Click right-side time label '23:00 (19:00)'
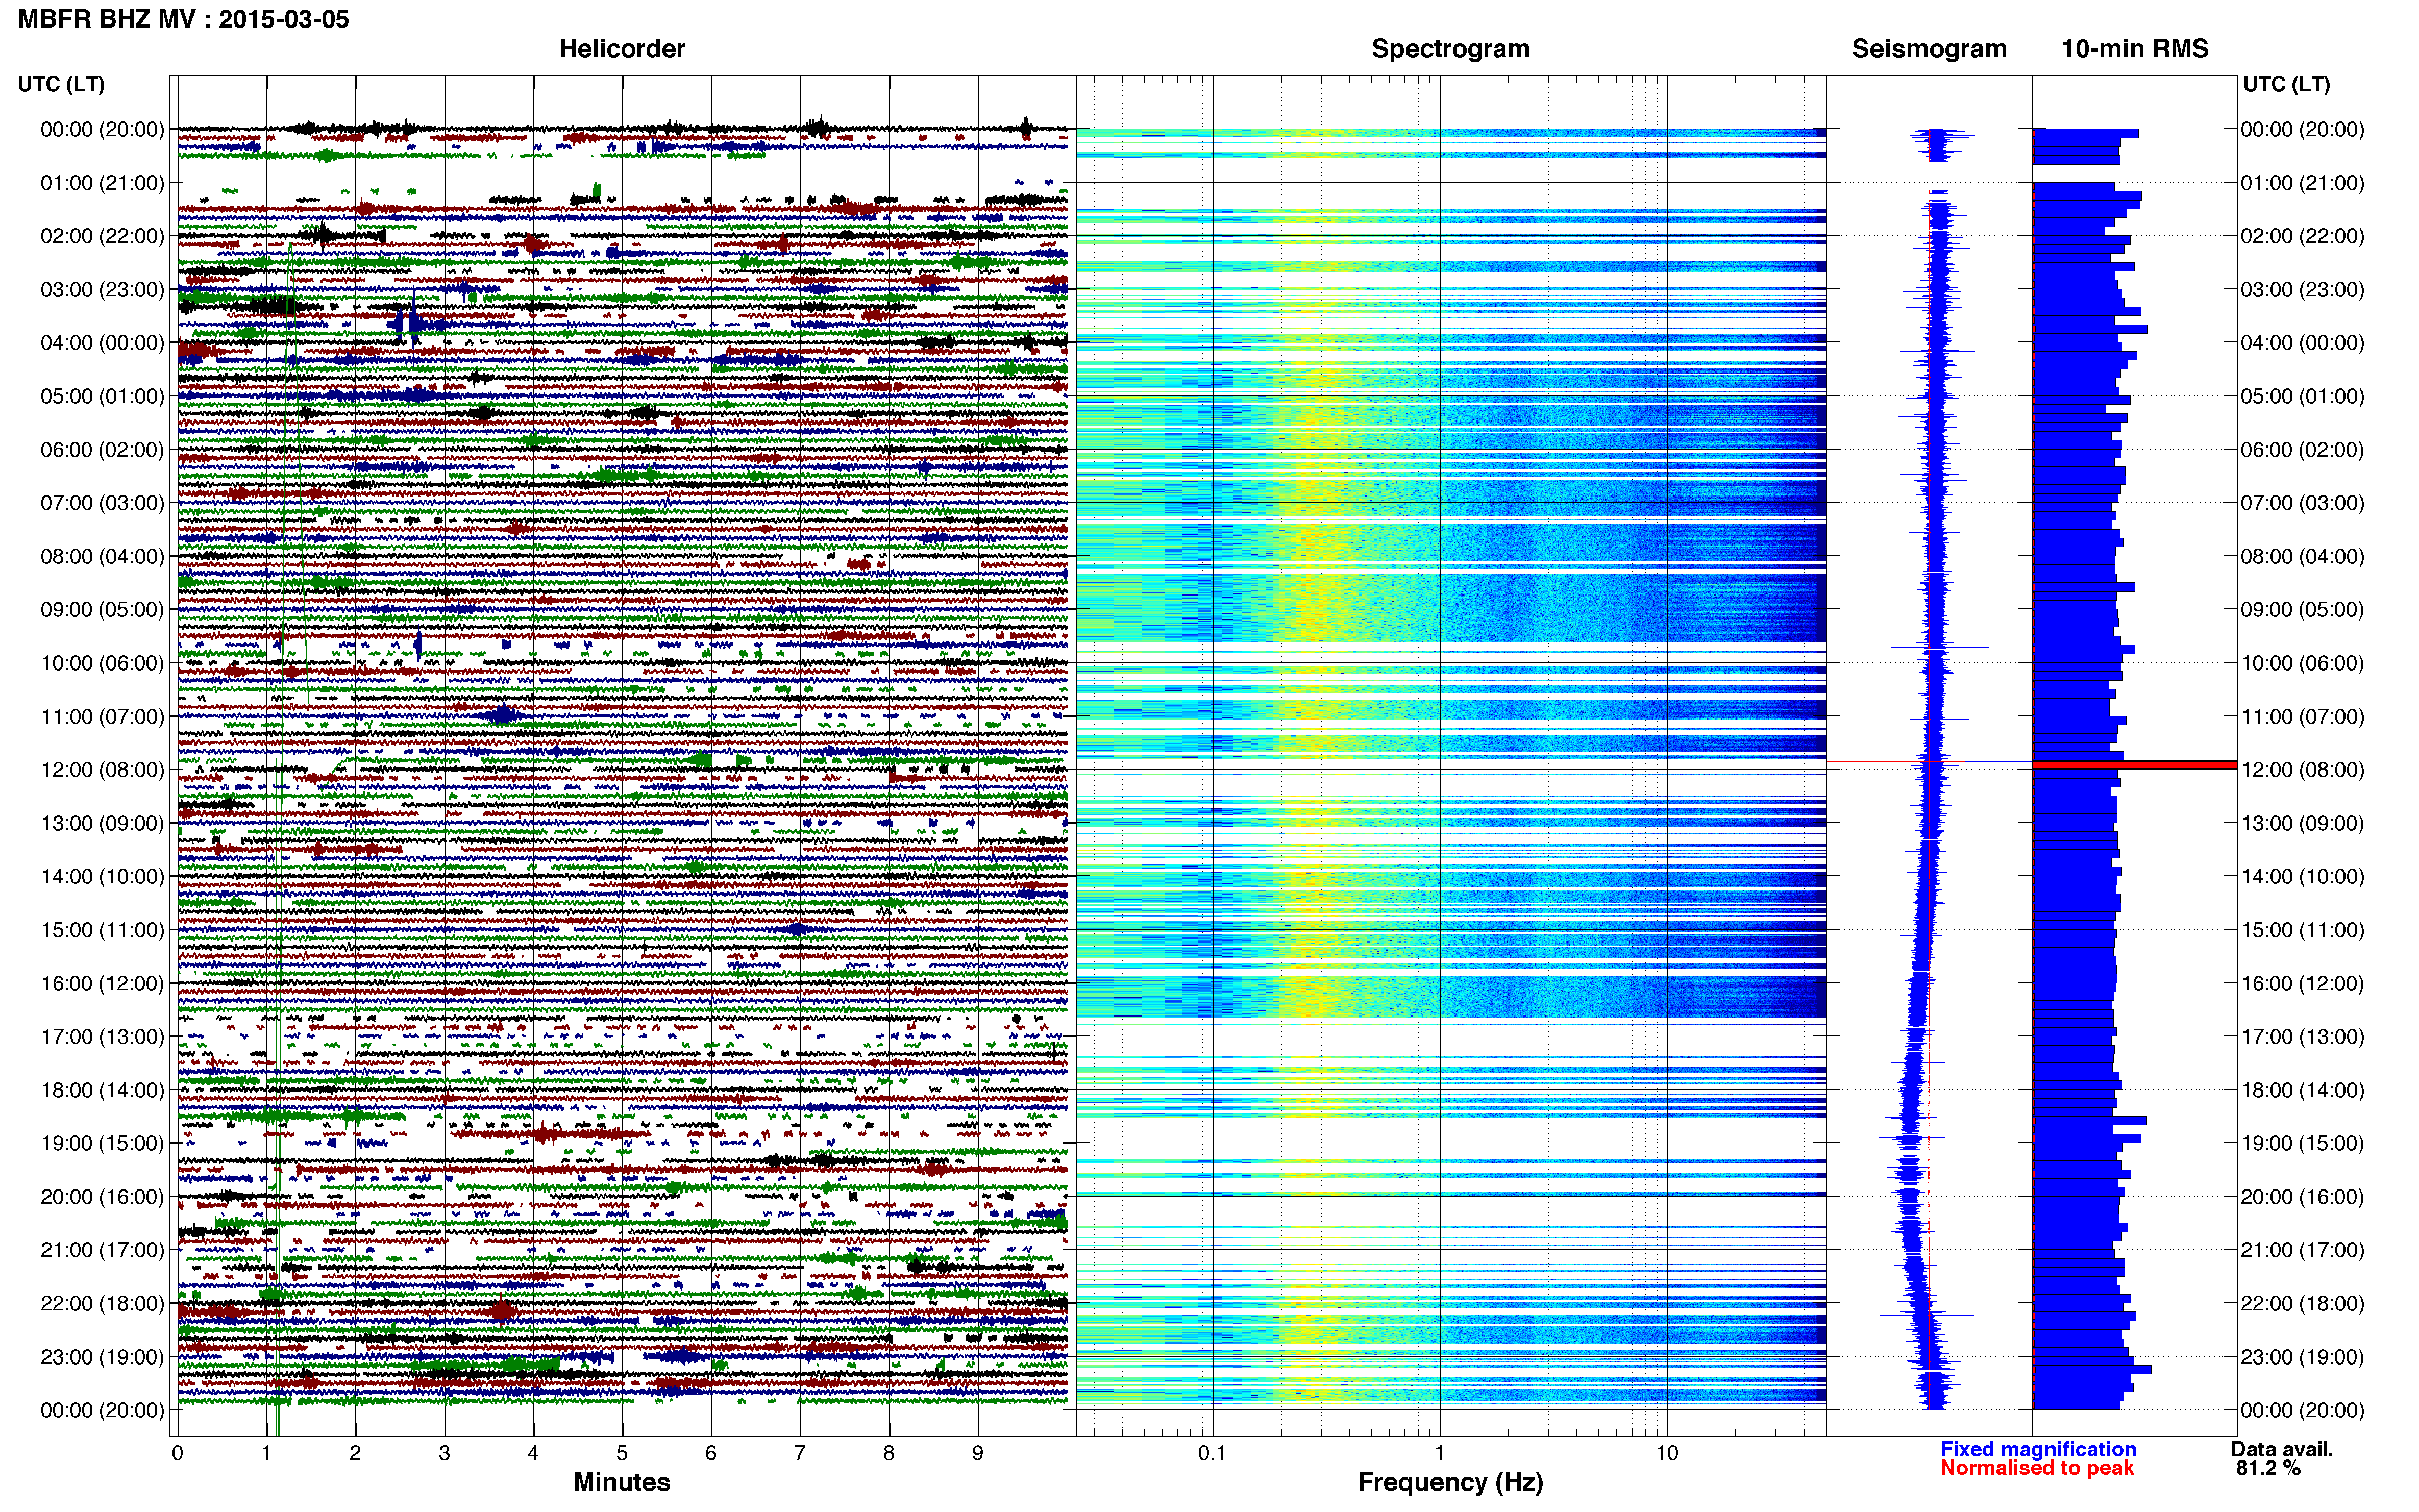Viewport: 2419px width, 1512px height. [2302, 1357]
